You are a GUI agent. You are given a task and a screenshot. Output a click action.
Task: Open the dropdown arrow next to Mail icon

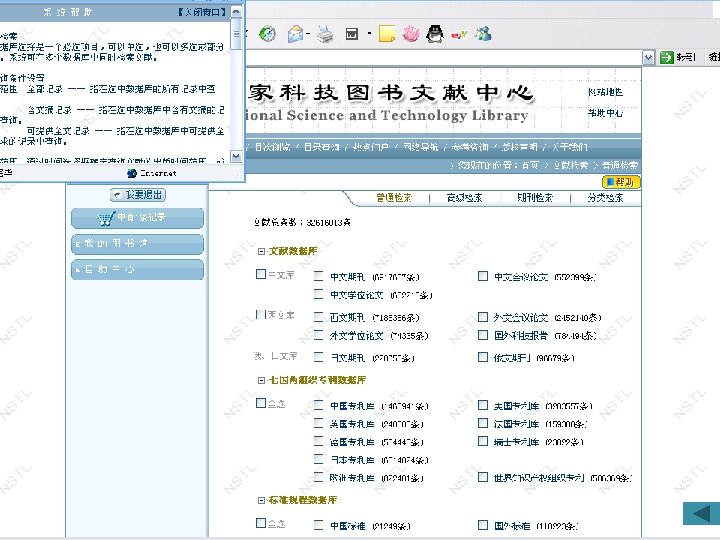(308, 34)
